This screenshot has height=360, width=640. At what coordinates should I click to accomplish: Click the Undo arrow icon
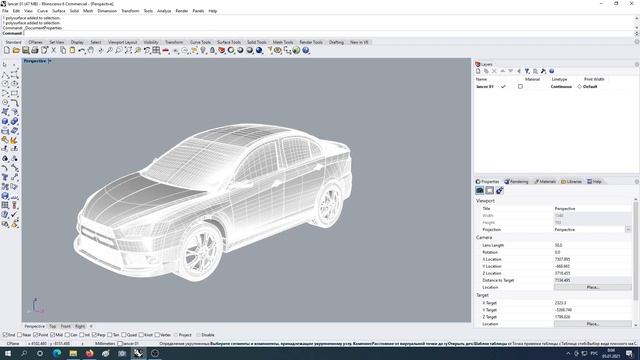(x=82, y=50)
